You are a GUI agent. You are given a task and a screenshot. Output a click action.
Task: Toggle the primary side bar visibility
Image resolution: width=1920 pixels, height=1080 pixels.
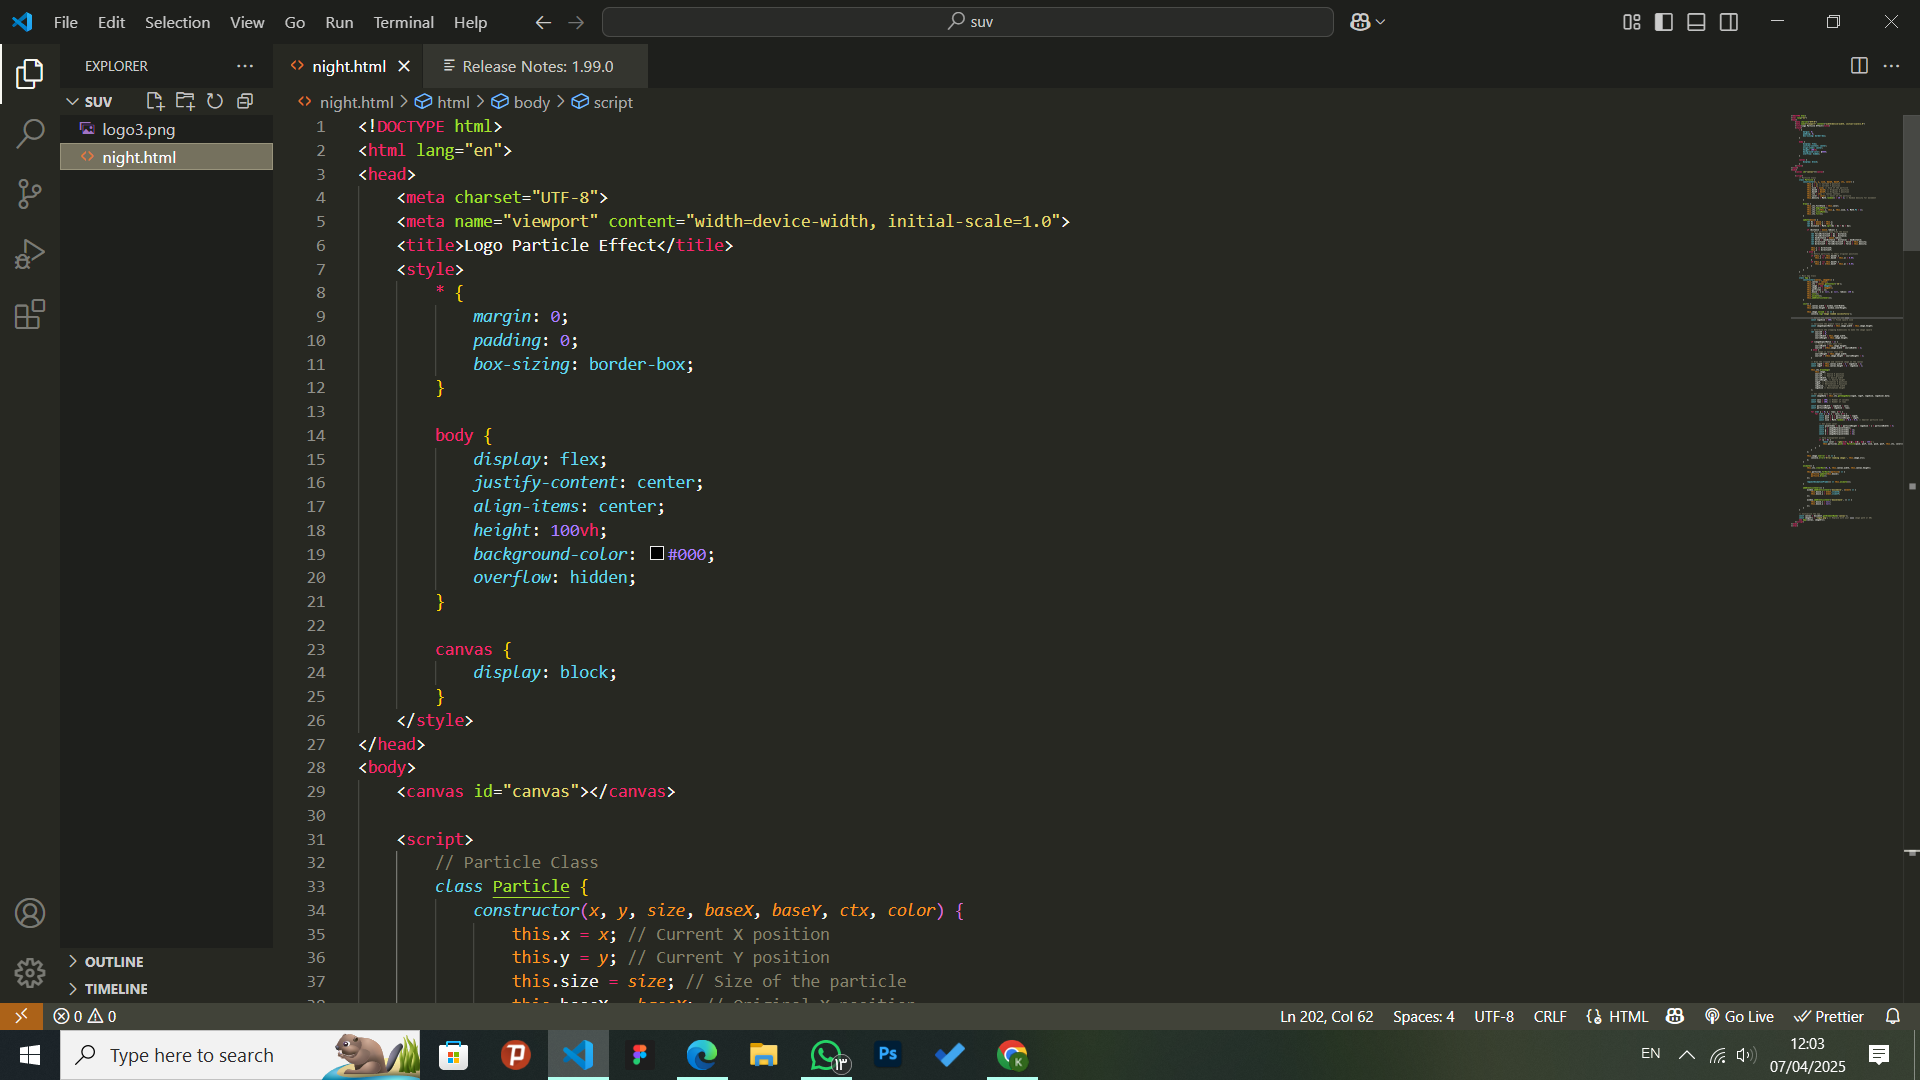coord(1664,22)
